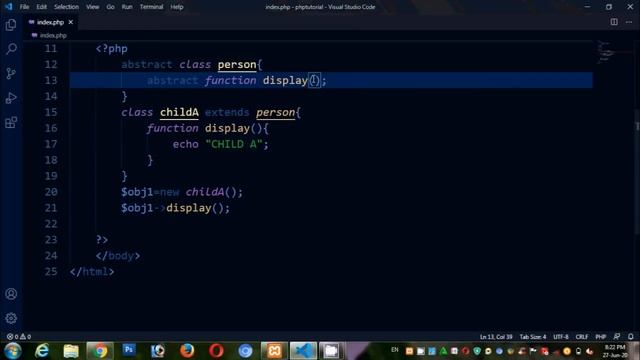This screenshot has height=360, width=640.
Task: Click the </html> closing tag on line 25
Action: coord(92,272)
